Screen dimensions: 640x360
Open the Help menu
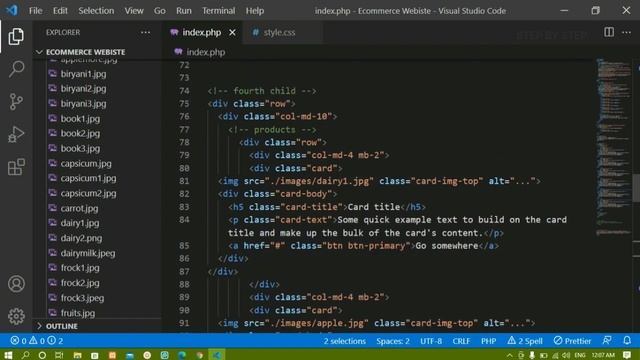tap(255, 11)
